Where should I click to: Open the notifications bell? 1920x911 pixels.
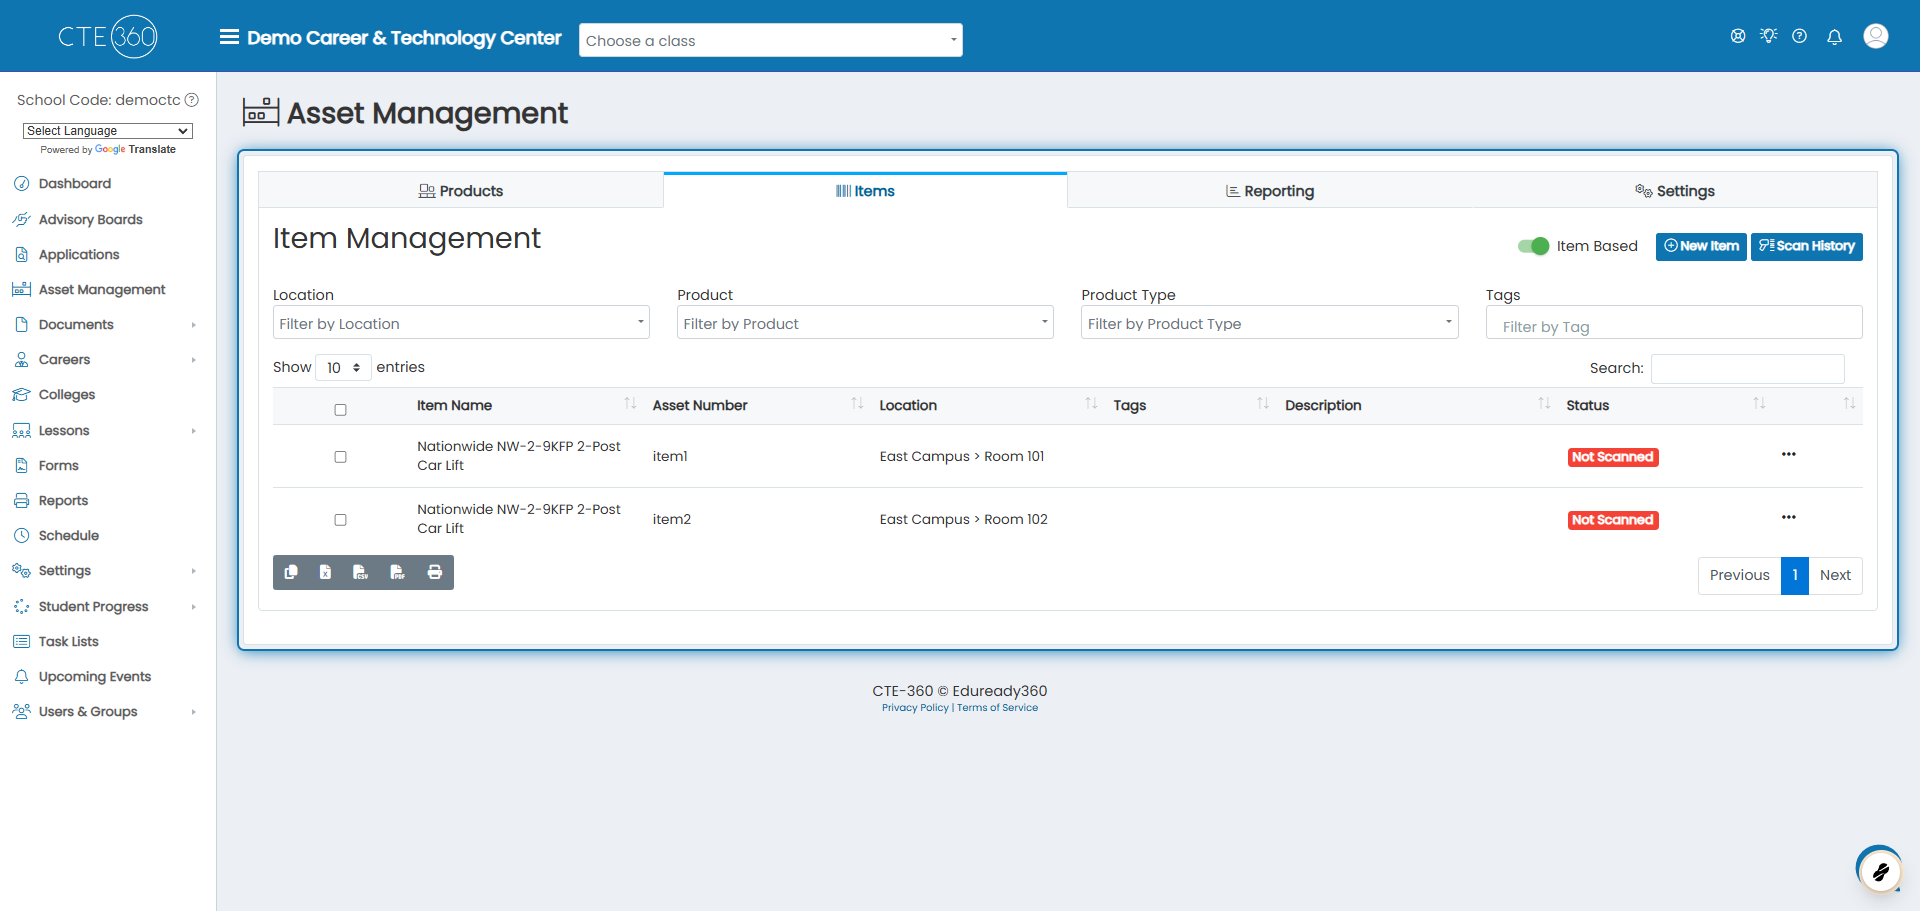pyautogui.click(x=1834, y=37)
